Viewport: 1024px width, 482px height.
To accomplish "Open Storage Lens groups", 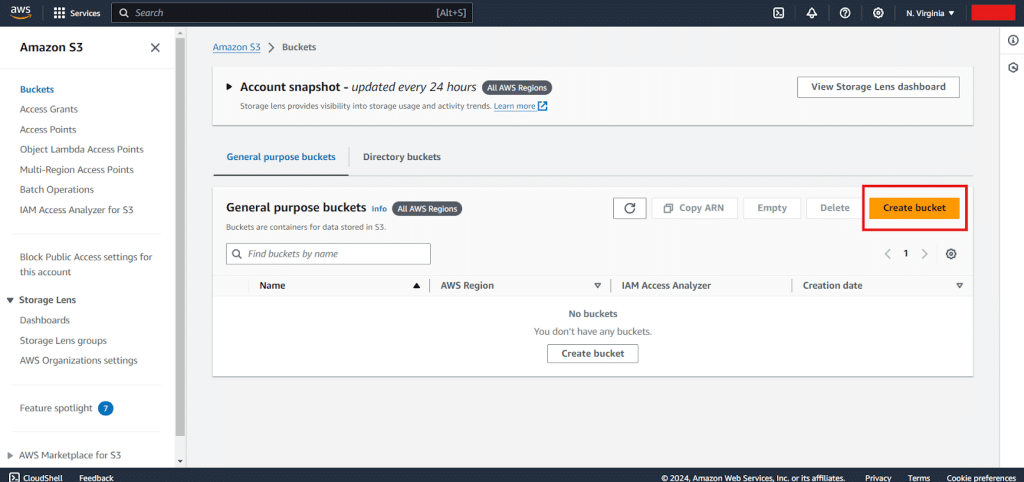I will click(63, 340).
